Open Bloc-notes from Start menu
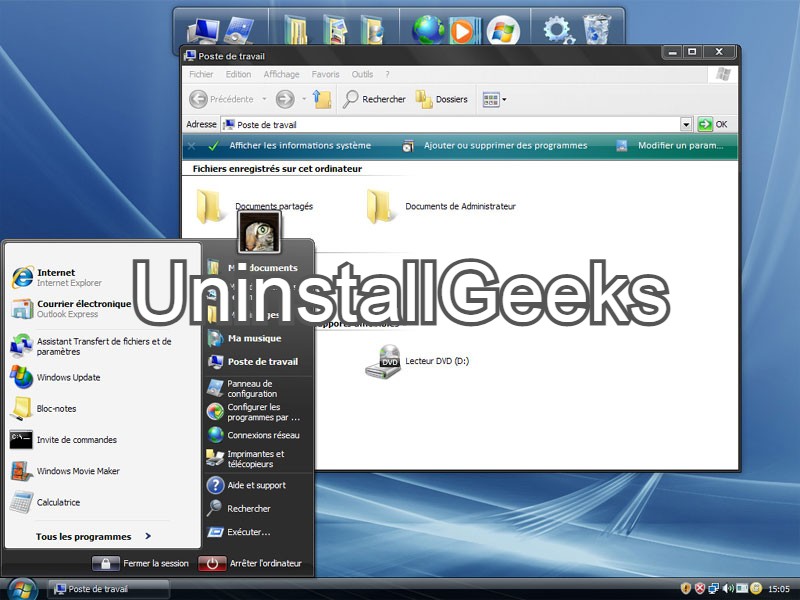 tap(44, 409)
